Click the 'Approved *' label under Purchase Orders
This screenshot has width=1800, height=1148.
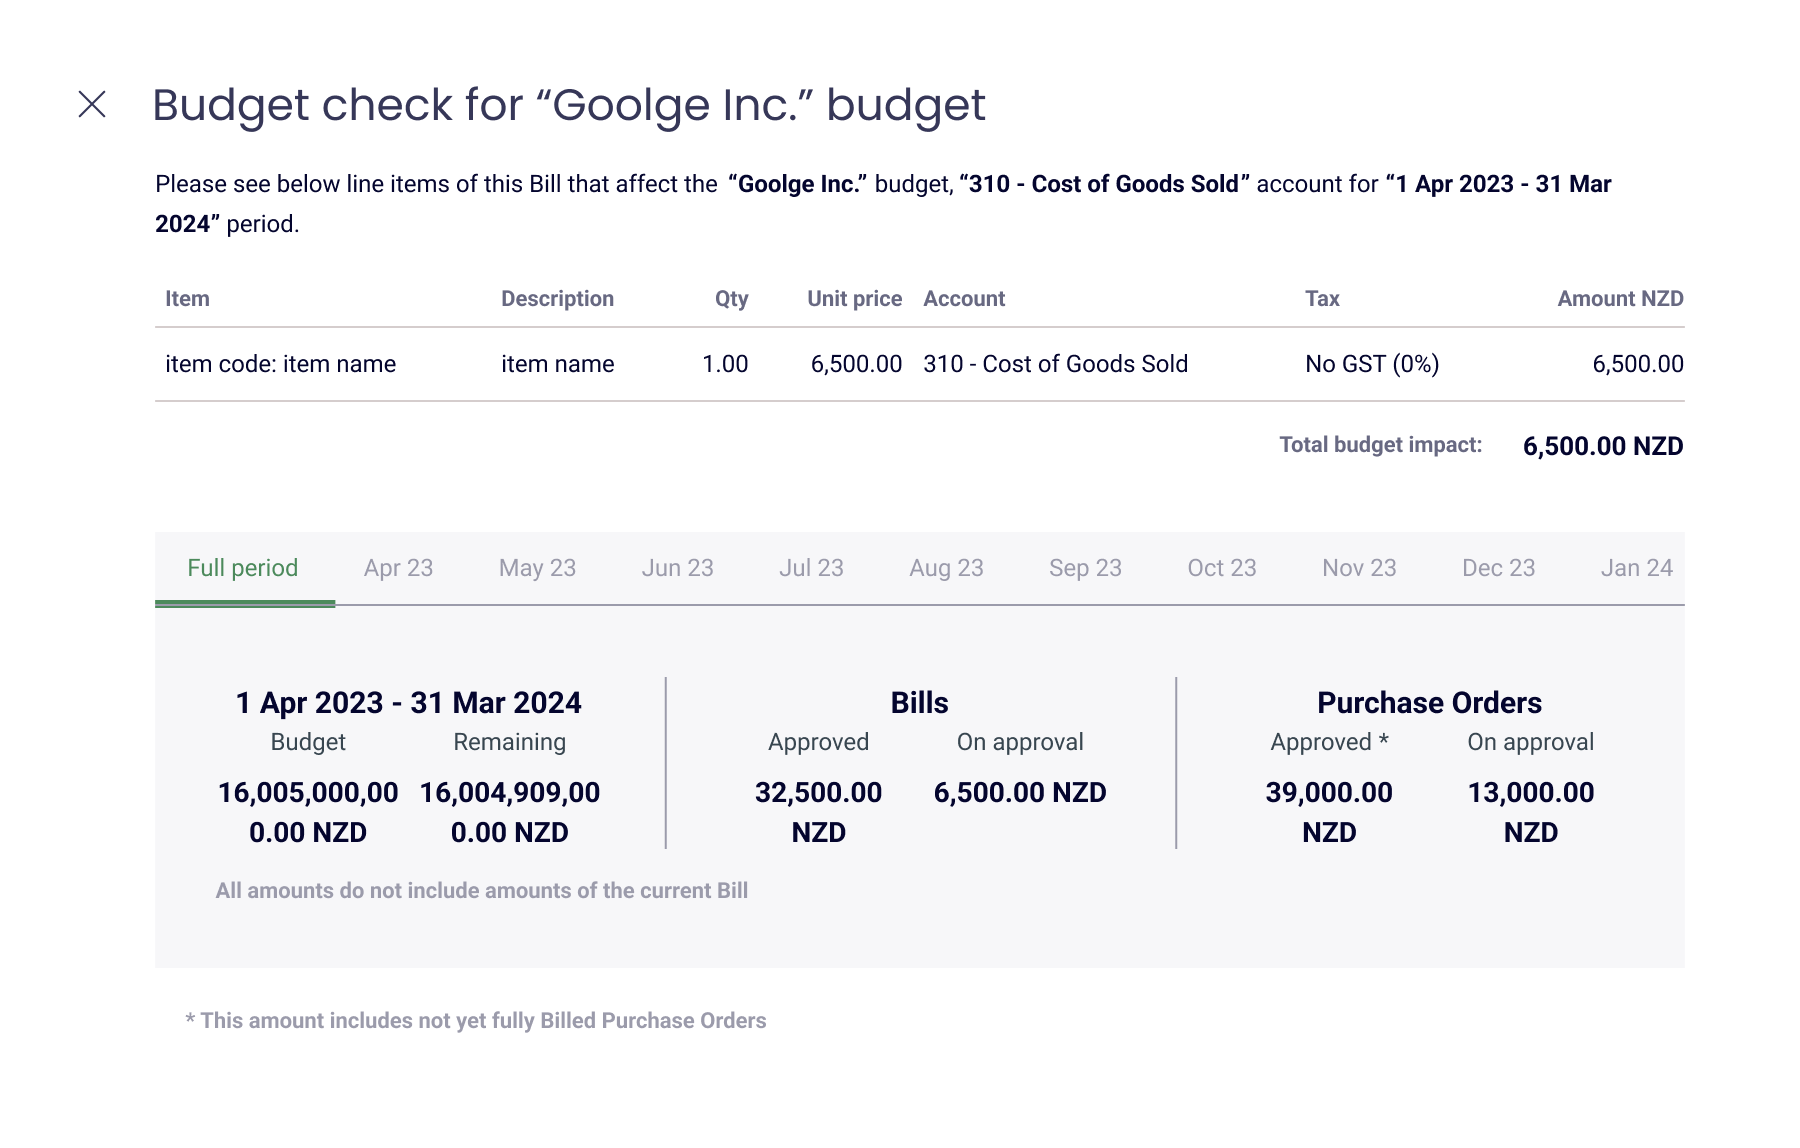[x=1329, y=742]
